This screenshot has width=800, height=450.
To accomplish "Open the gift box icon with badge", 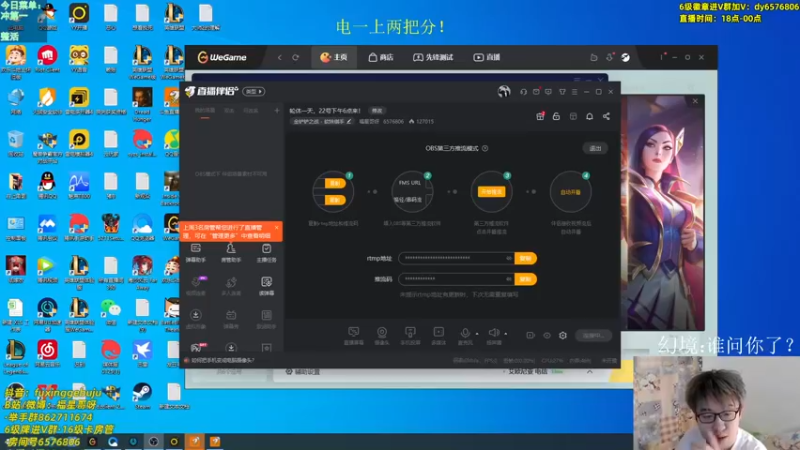I will pyautogui.click(x=540, y=116).
